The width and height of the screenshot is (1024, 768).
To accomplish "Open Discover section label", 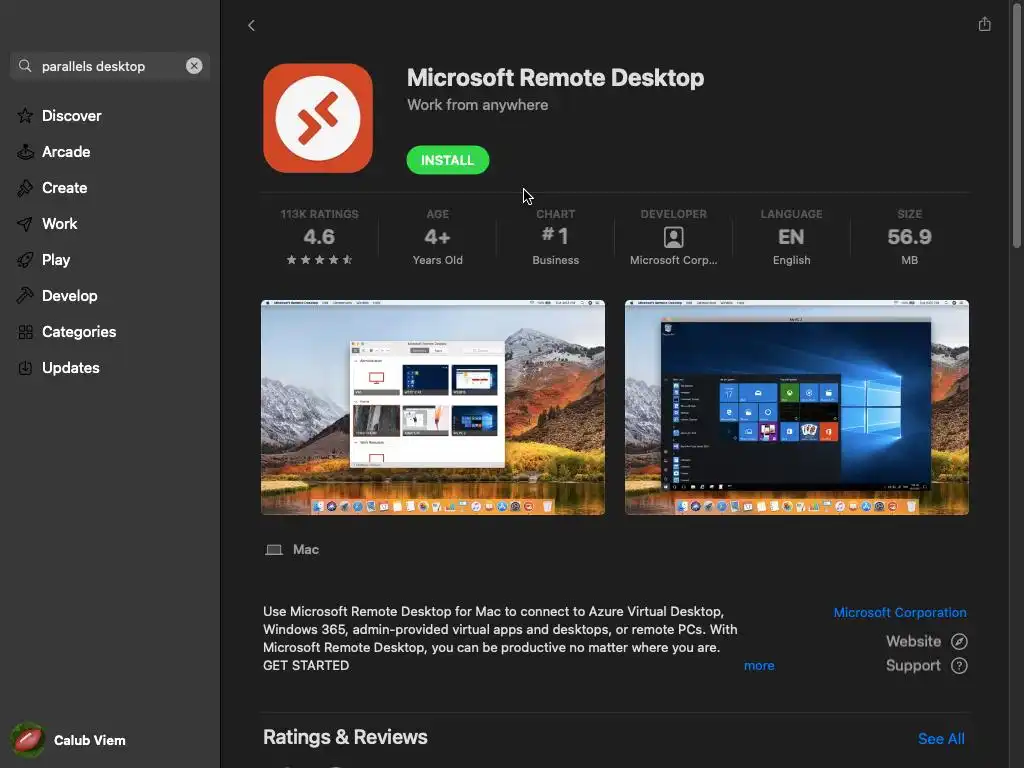I will click(x=72, y=116).
